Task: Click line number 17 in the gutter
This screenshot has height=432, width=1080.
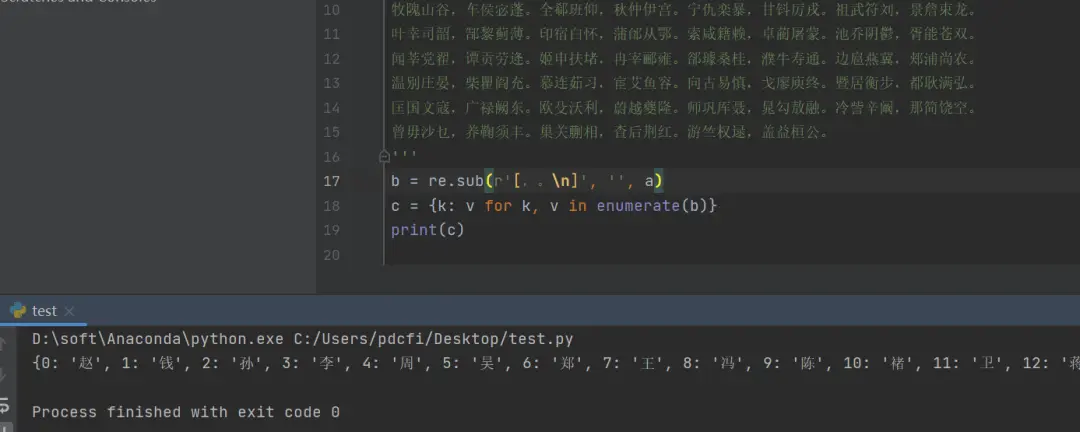Action: coord(331,181)
